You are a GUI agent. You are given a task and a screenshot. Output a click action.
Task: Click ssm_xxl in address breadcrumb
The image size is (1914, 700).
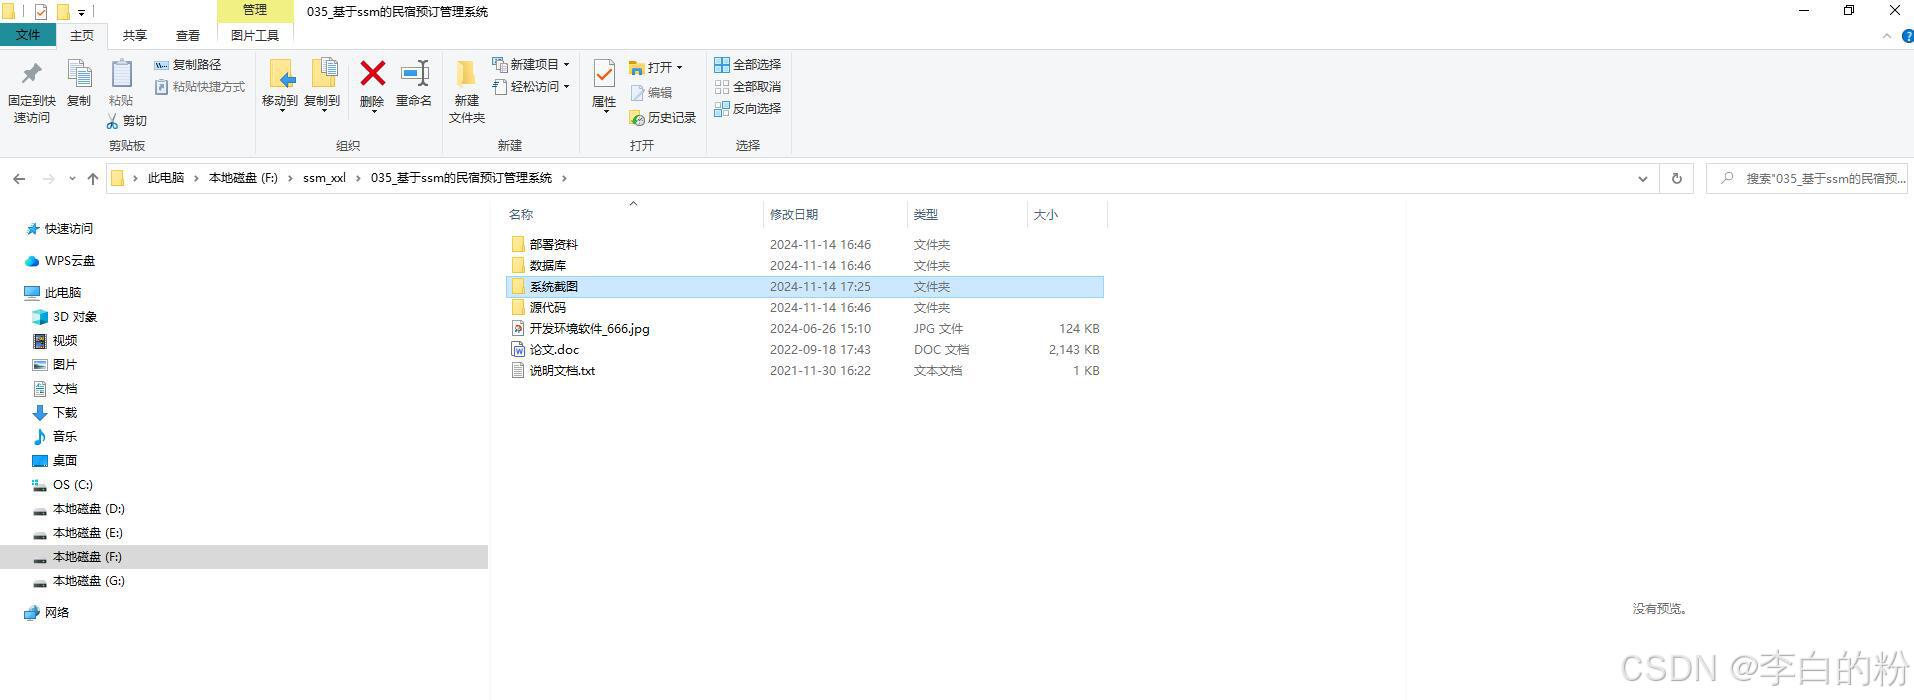tap(324, 178)
